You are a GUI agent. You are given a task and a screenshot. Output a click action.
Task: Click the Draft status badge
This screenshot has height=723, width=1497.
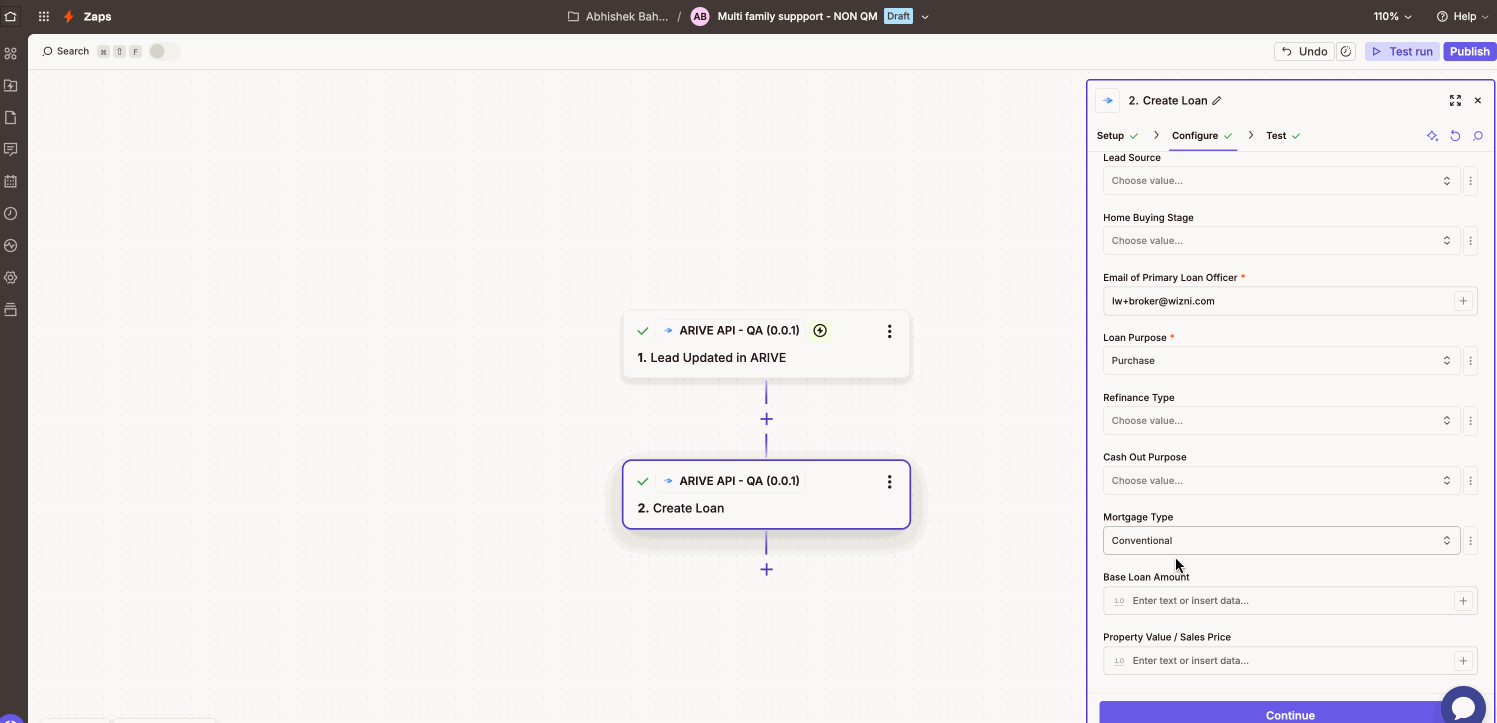click(898, 16)
